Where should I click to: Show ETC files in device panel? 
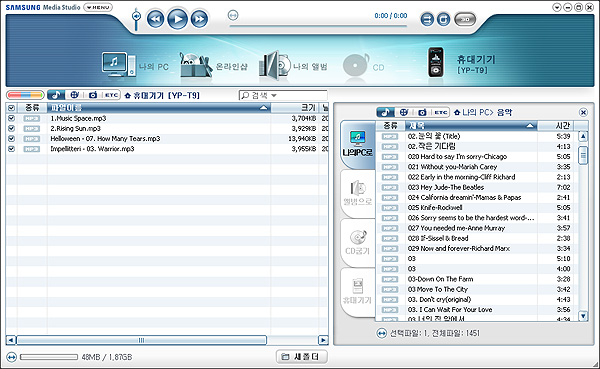(x=111, y=95)
